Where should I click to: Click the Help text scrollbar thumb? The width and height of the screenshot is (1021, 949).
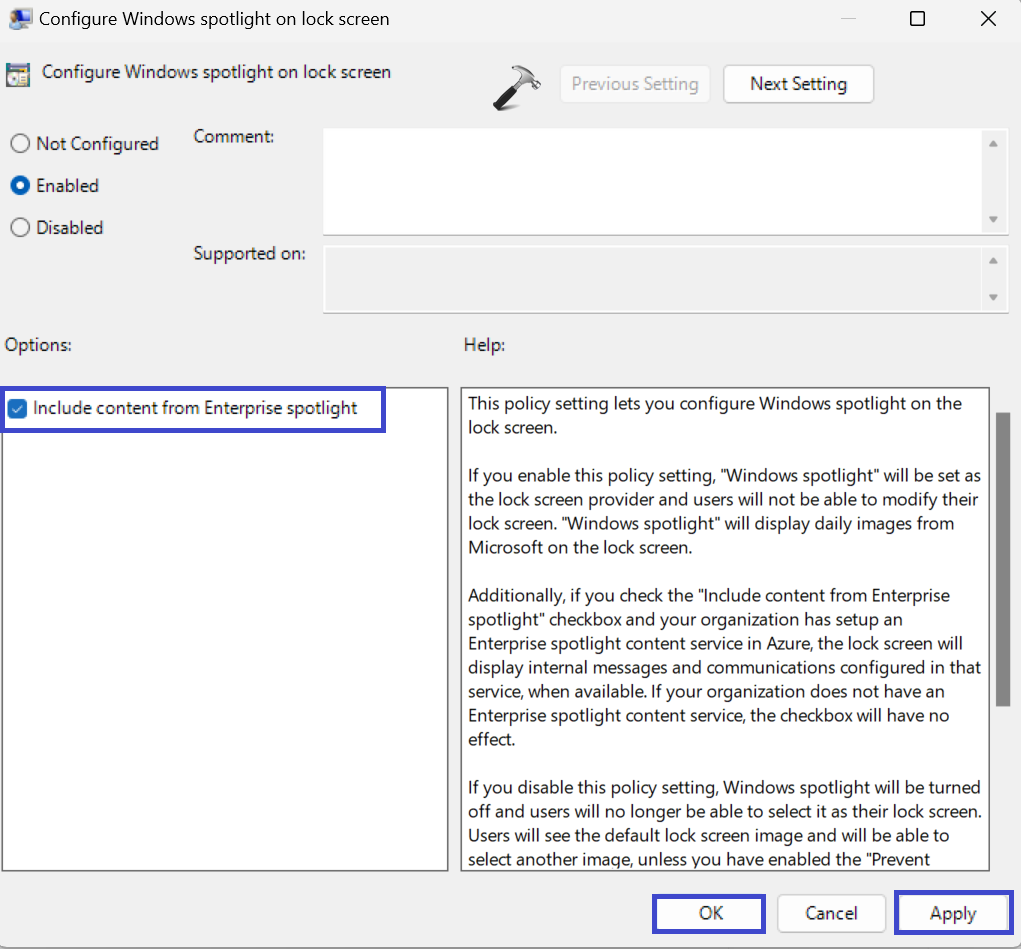pos(1002,560)
